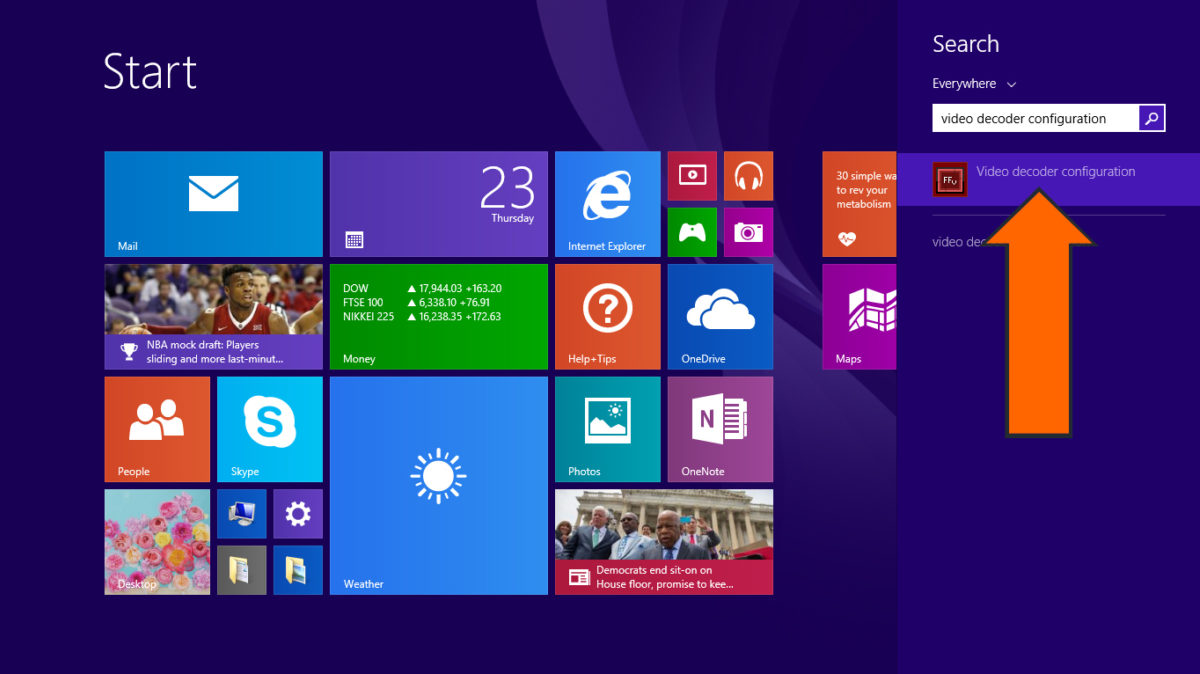This screenshot has width=1200, height=674.
Task: Open the Photos tile
Action: pos(608,429)
